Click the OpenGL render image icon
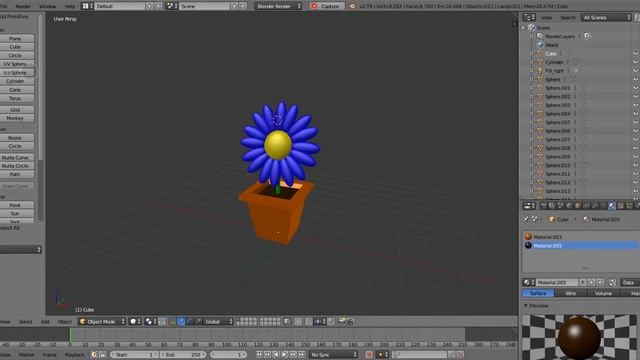 (342, 322)
